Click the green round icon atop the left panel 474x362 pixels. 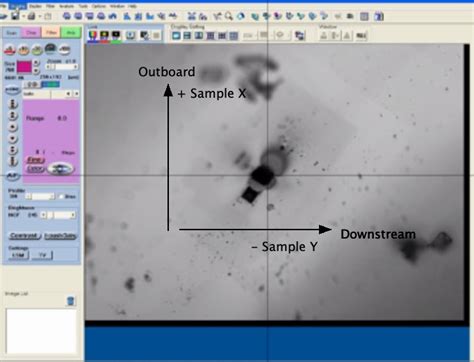point(37,50)
